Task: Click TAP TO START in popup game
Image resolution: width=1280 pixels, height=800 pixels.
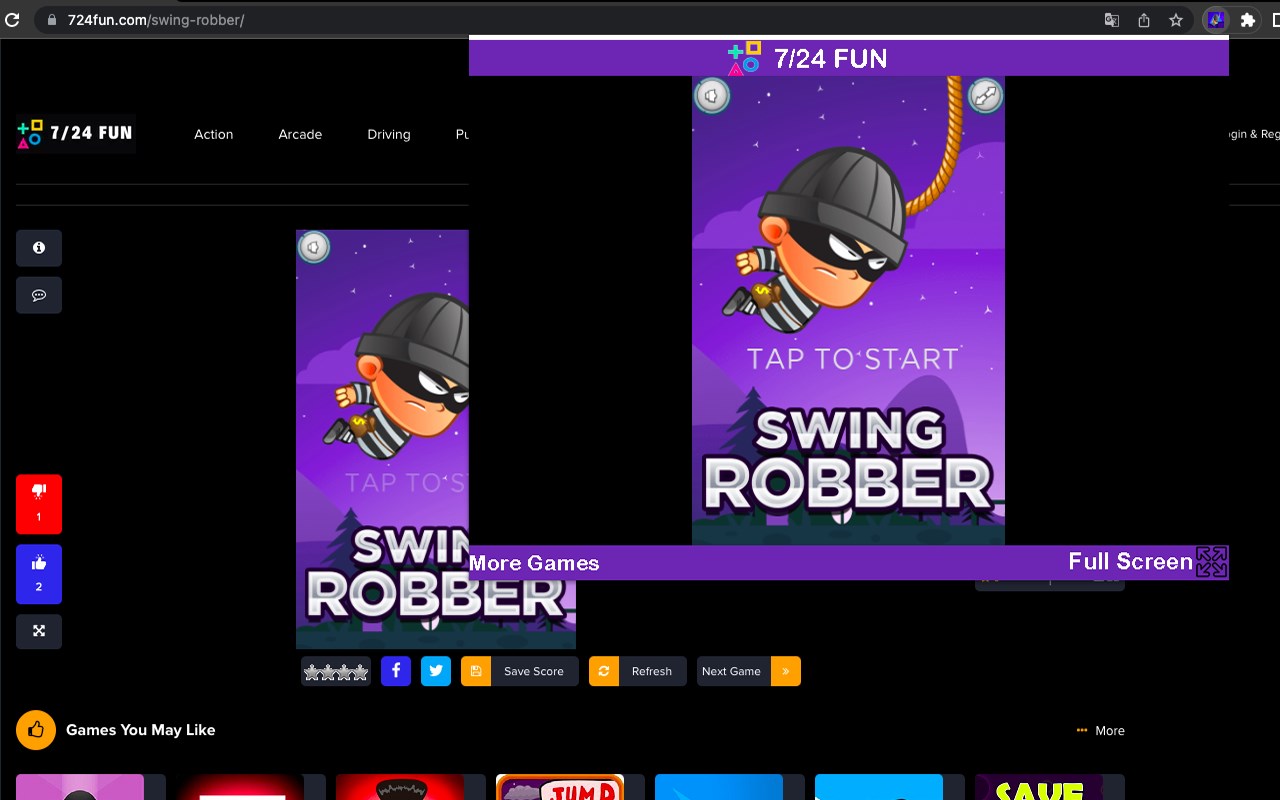Action: 852,359
